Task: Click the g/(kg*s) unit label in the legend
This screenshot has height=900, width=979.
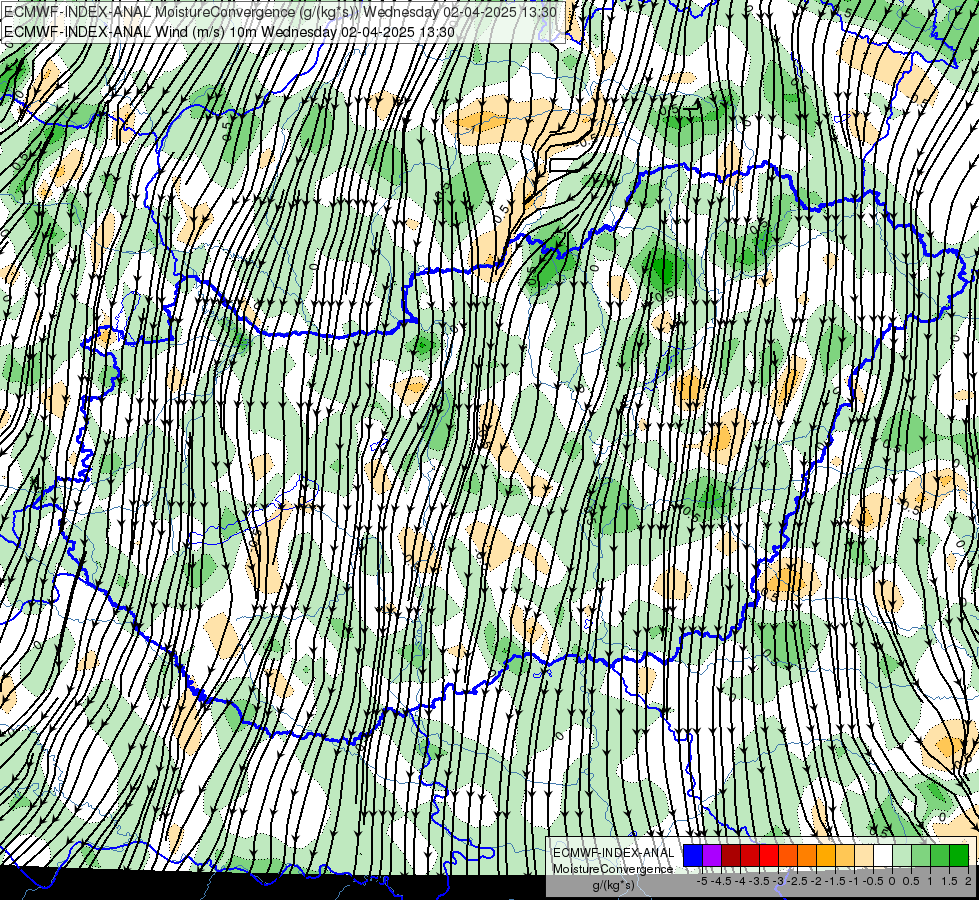Action: click(x=614, y=886)
